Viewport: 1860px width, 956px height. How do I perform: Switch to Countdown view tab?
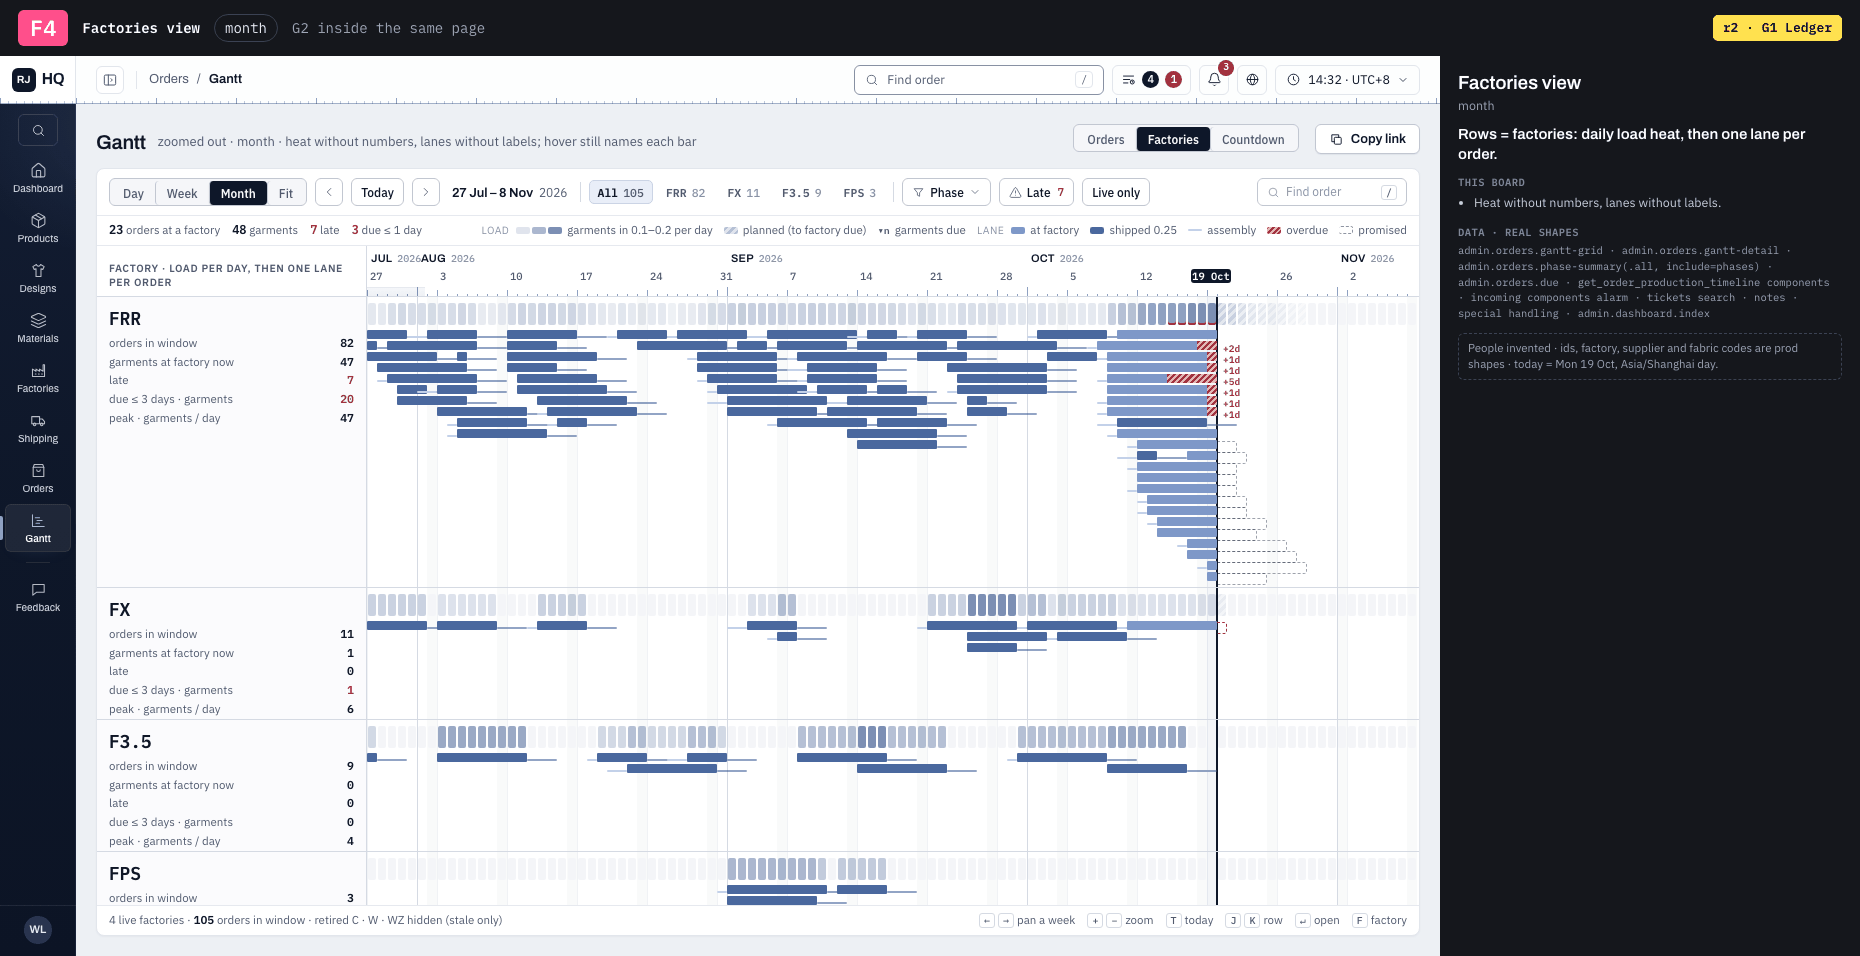tap(1253, 139)
